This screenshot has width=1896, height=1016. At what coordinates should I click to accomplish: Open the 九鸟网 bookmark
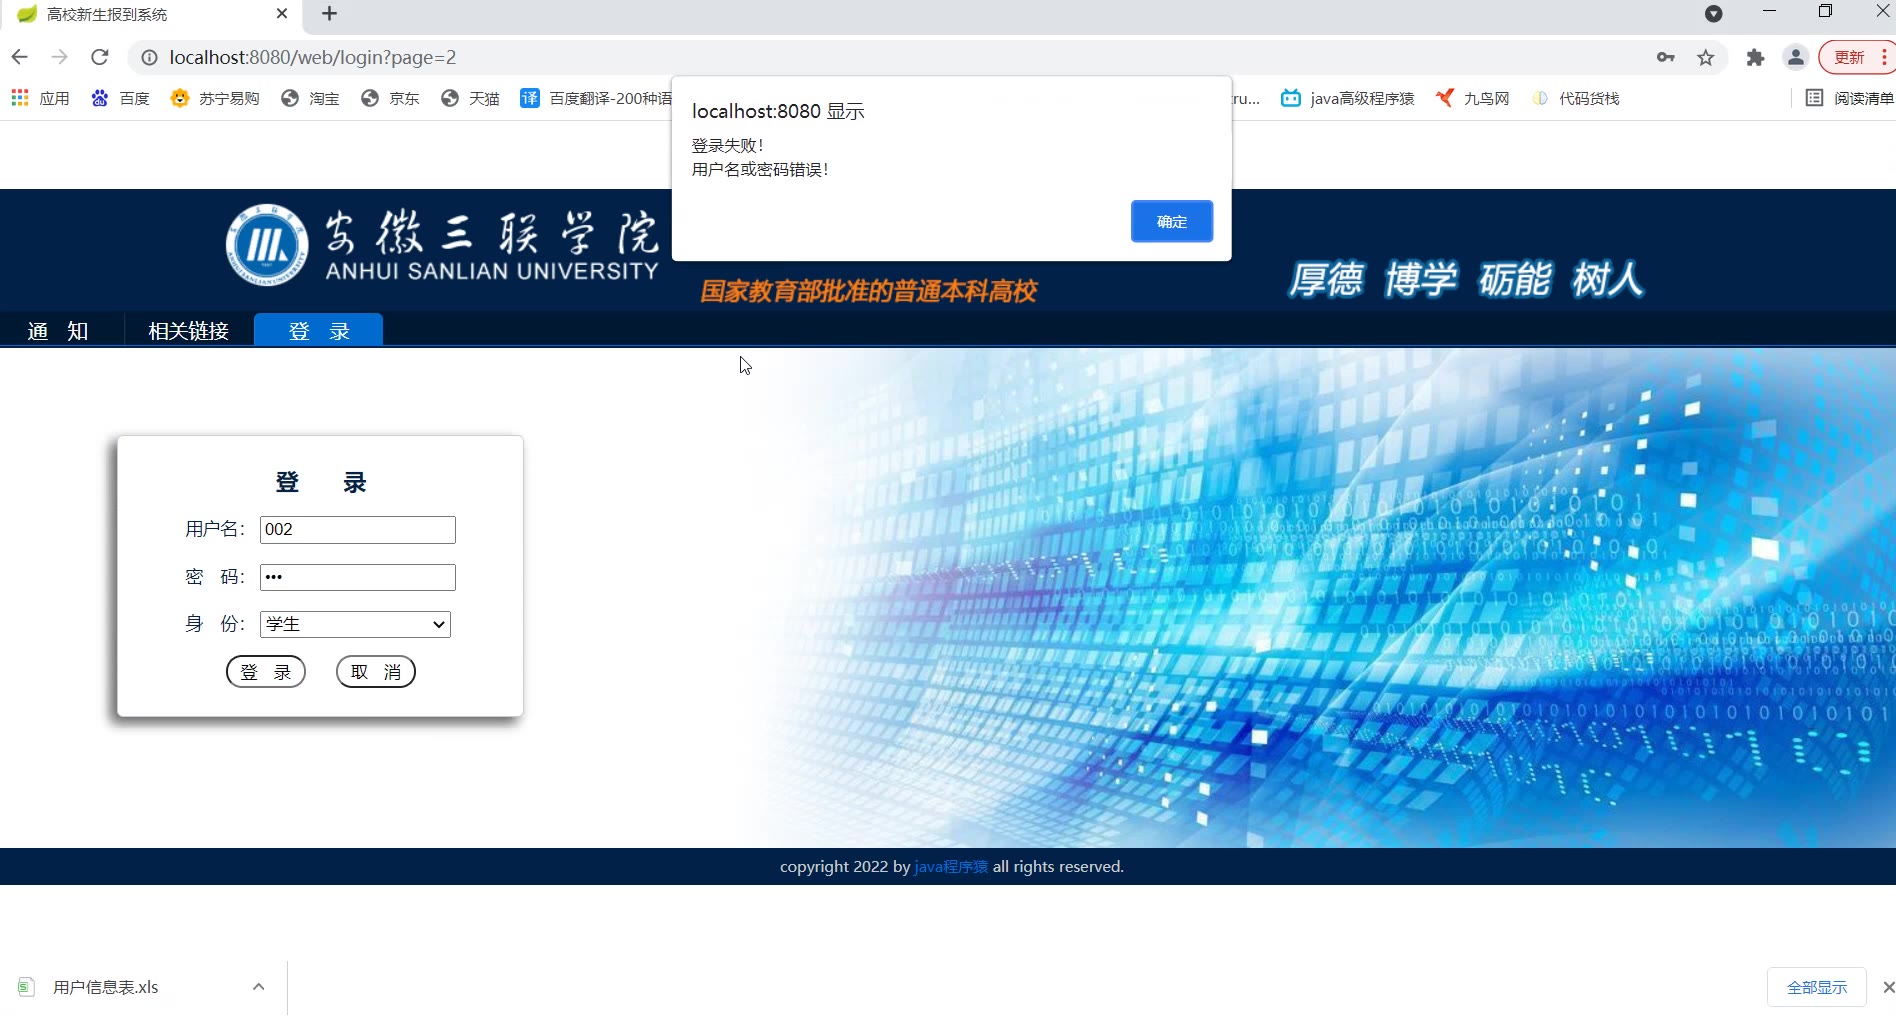1472,98
